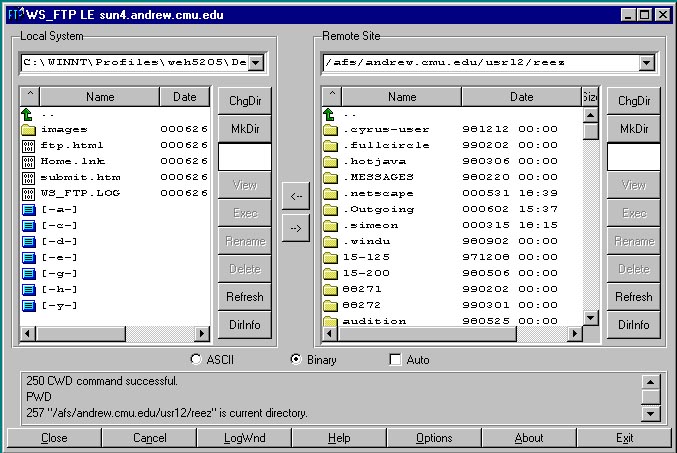Select the .windu remote folder icon
Viewport: 677px width, 453px height.
[x=330, y=241]
